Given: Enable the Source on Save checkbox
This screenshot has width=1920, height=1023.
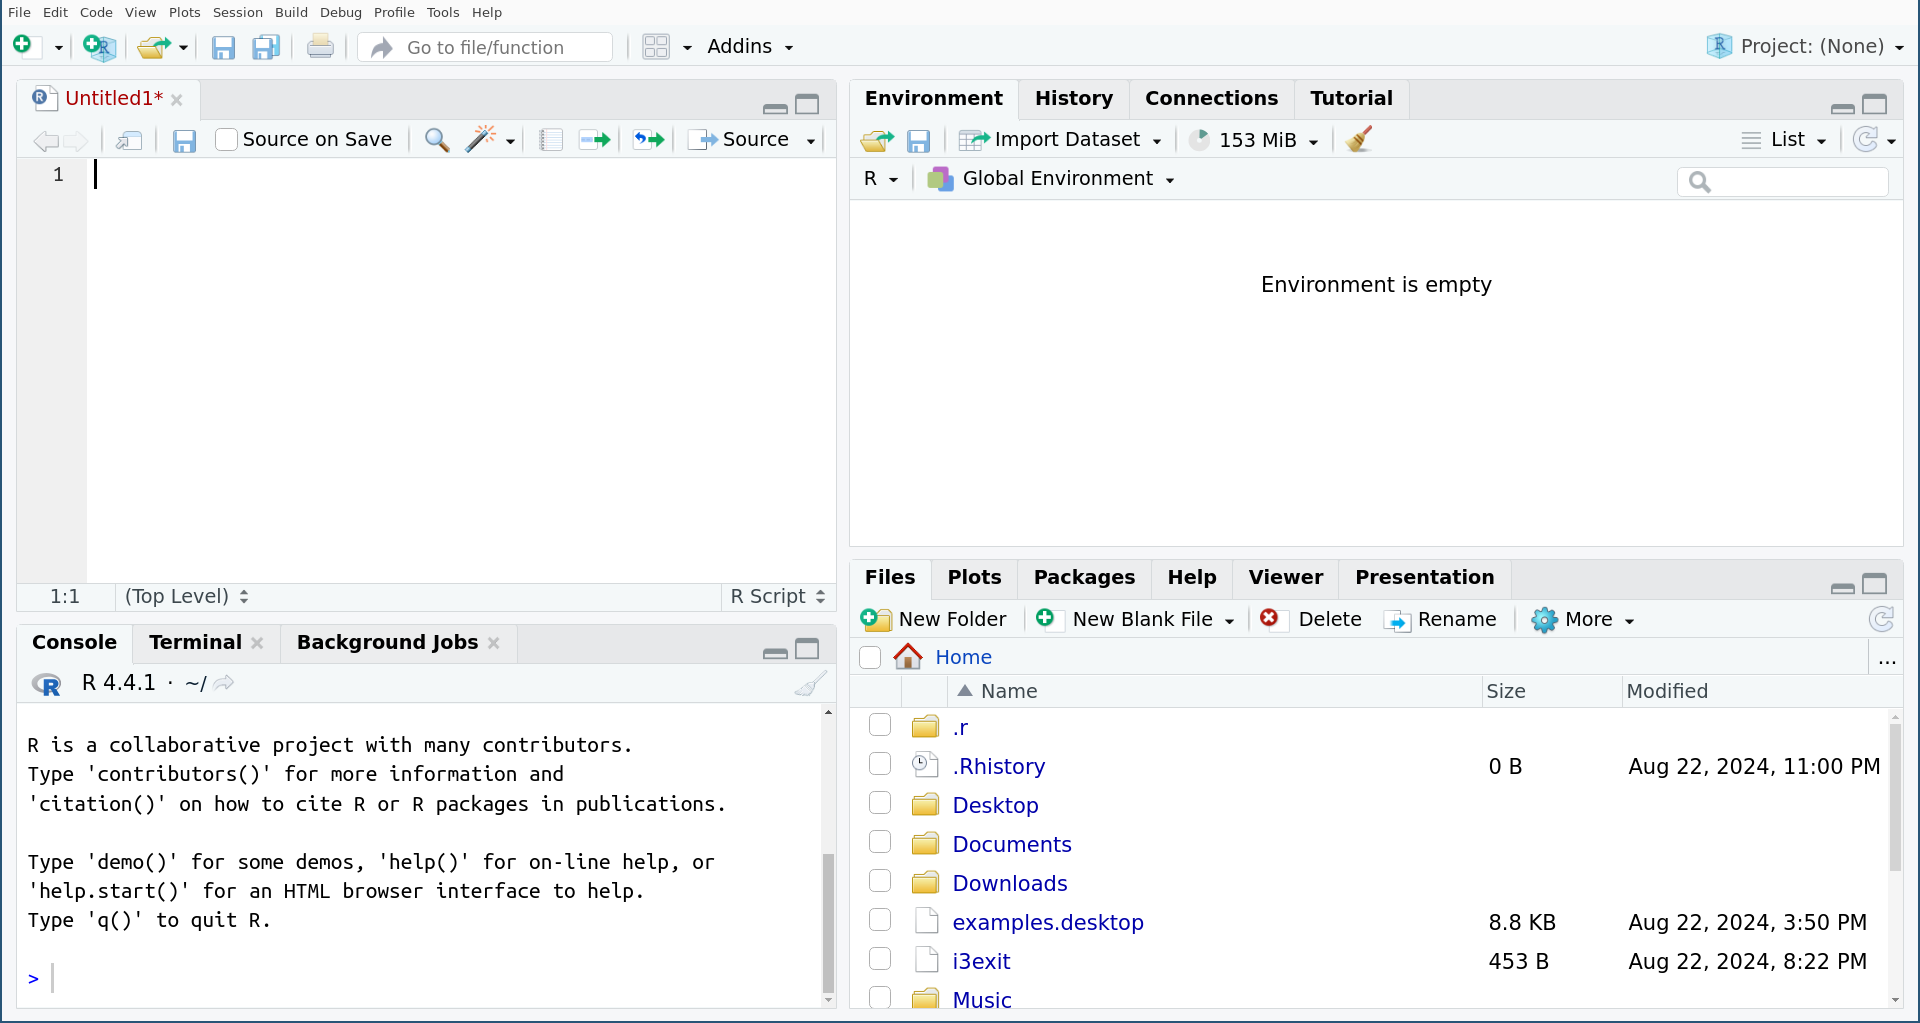Looking at the screenshot, I should click(227, 140).
